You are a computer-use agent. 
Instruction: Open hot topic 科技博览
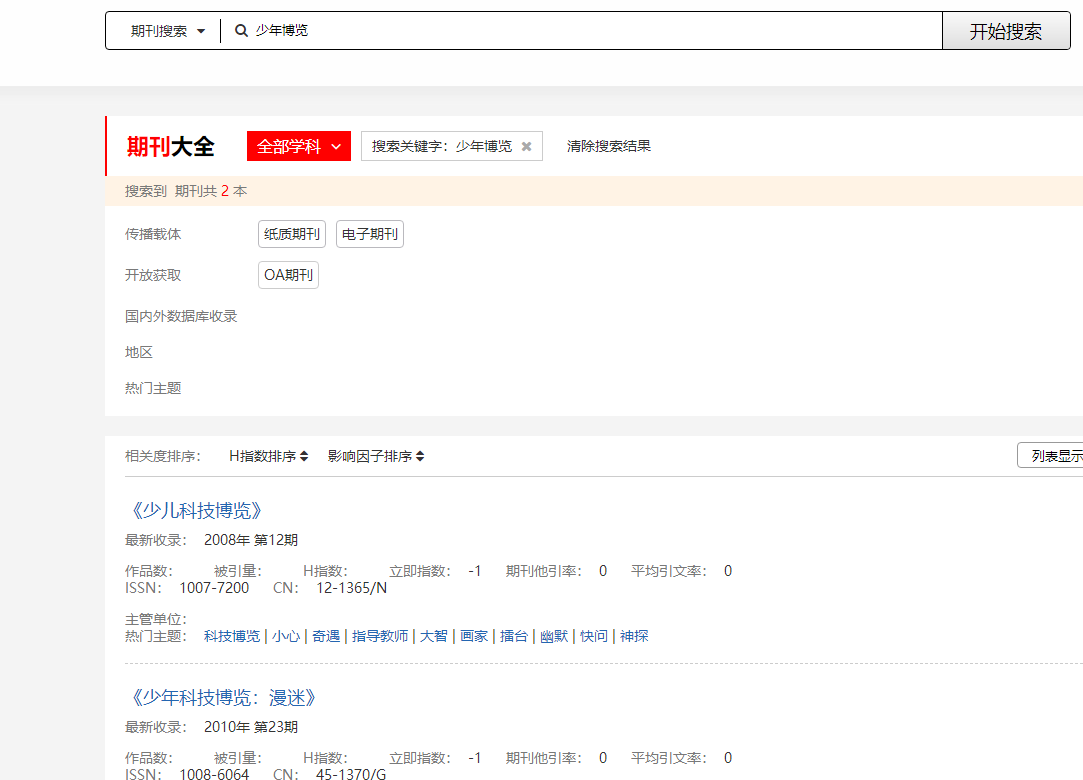point(232,636)
